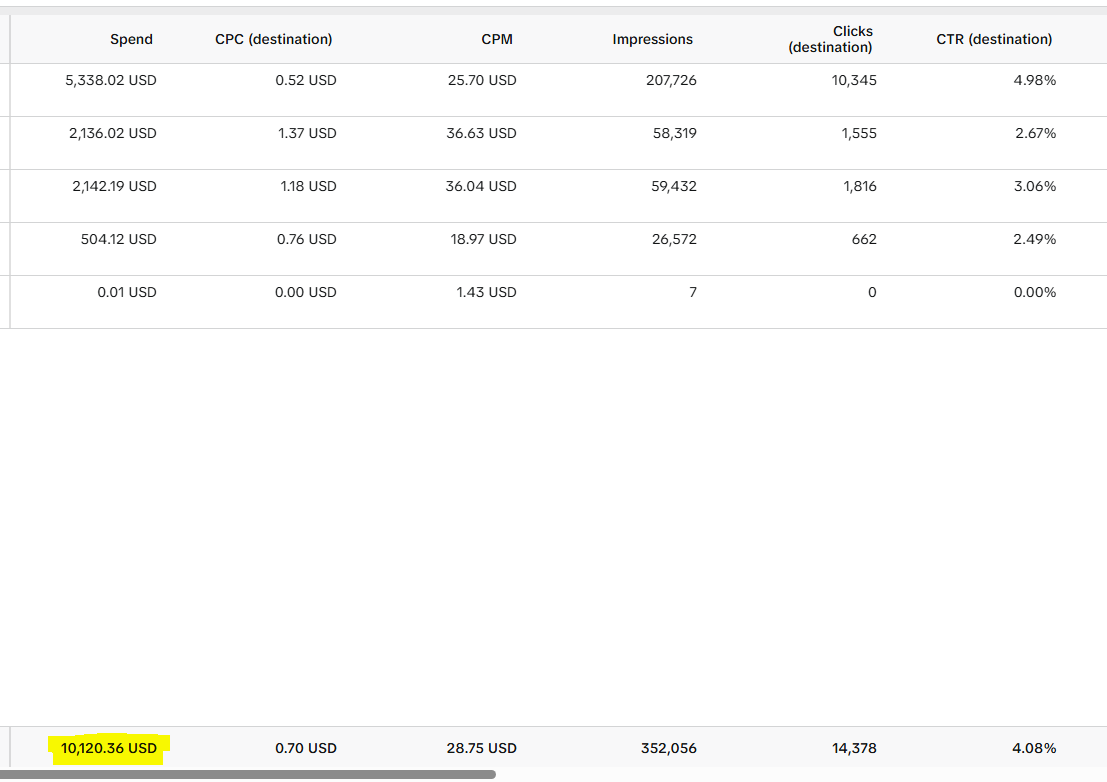This screenshot has height=782, width=1107.
Task: Select the total impressions 352,056
Action: click(669, 748)
